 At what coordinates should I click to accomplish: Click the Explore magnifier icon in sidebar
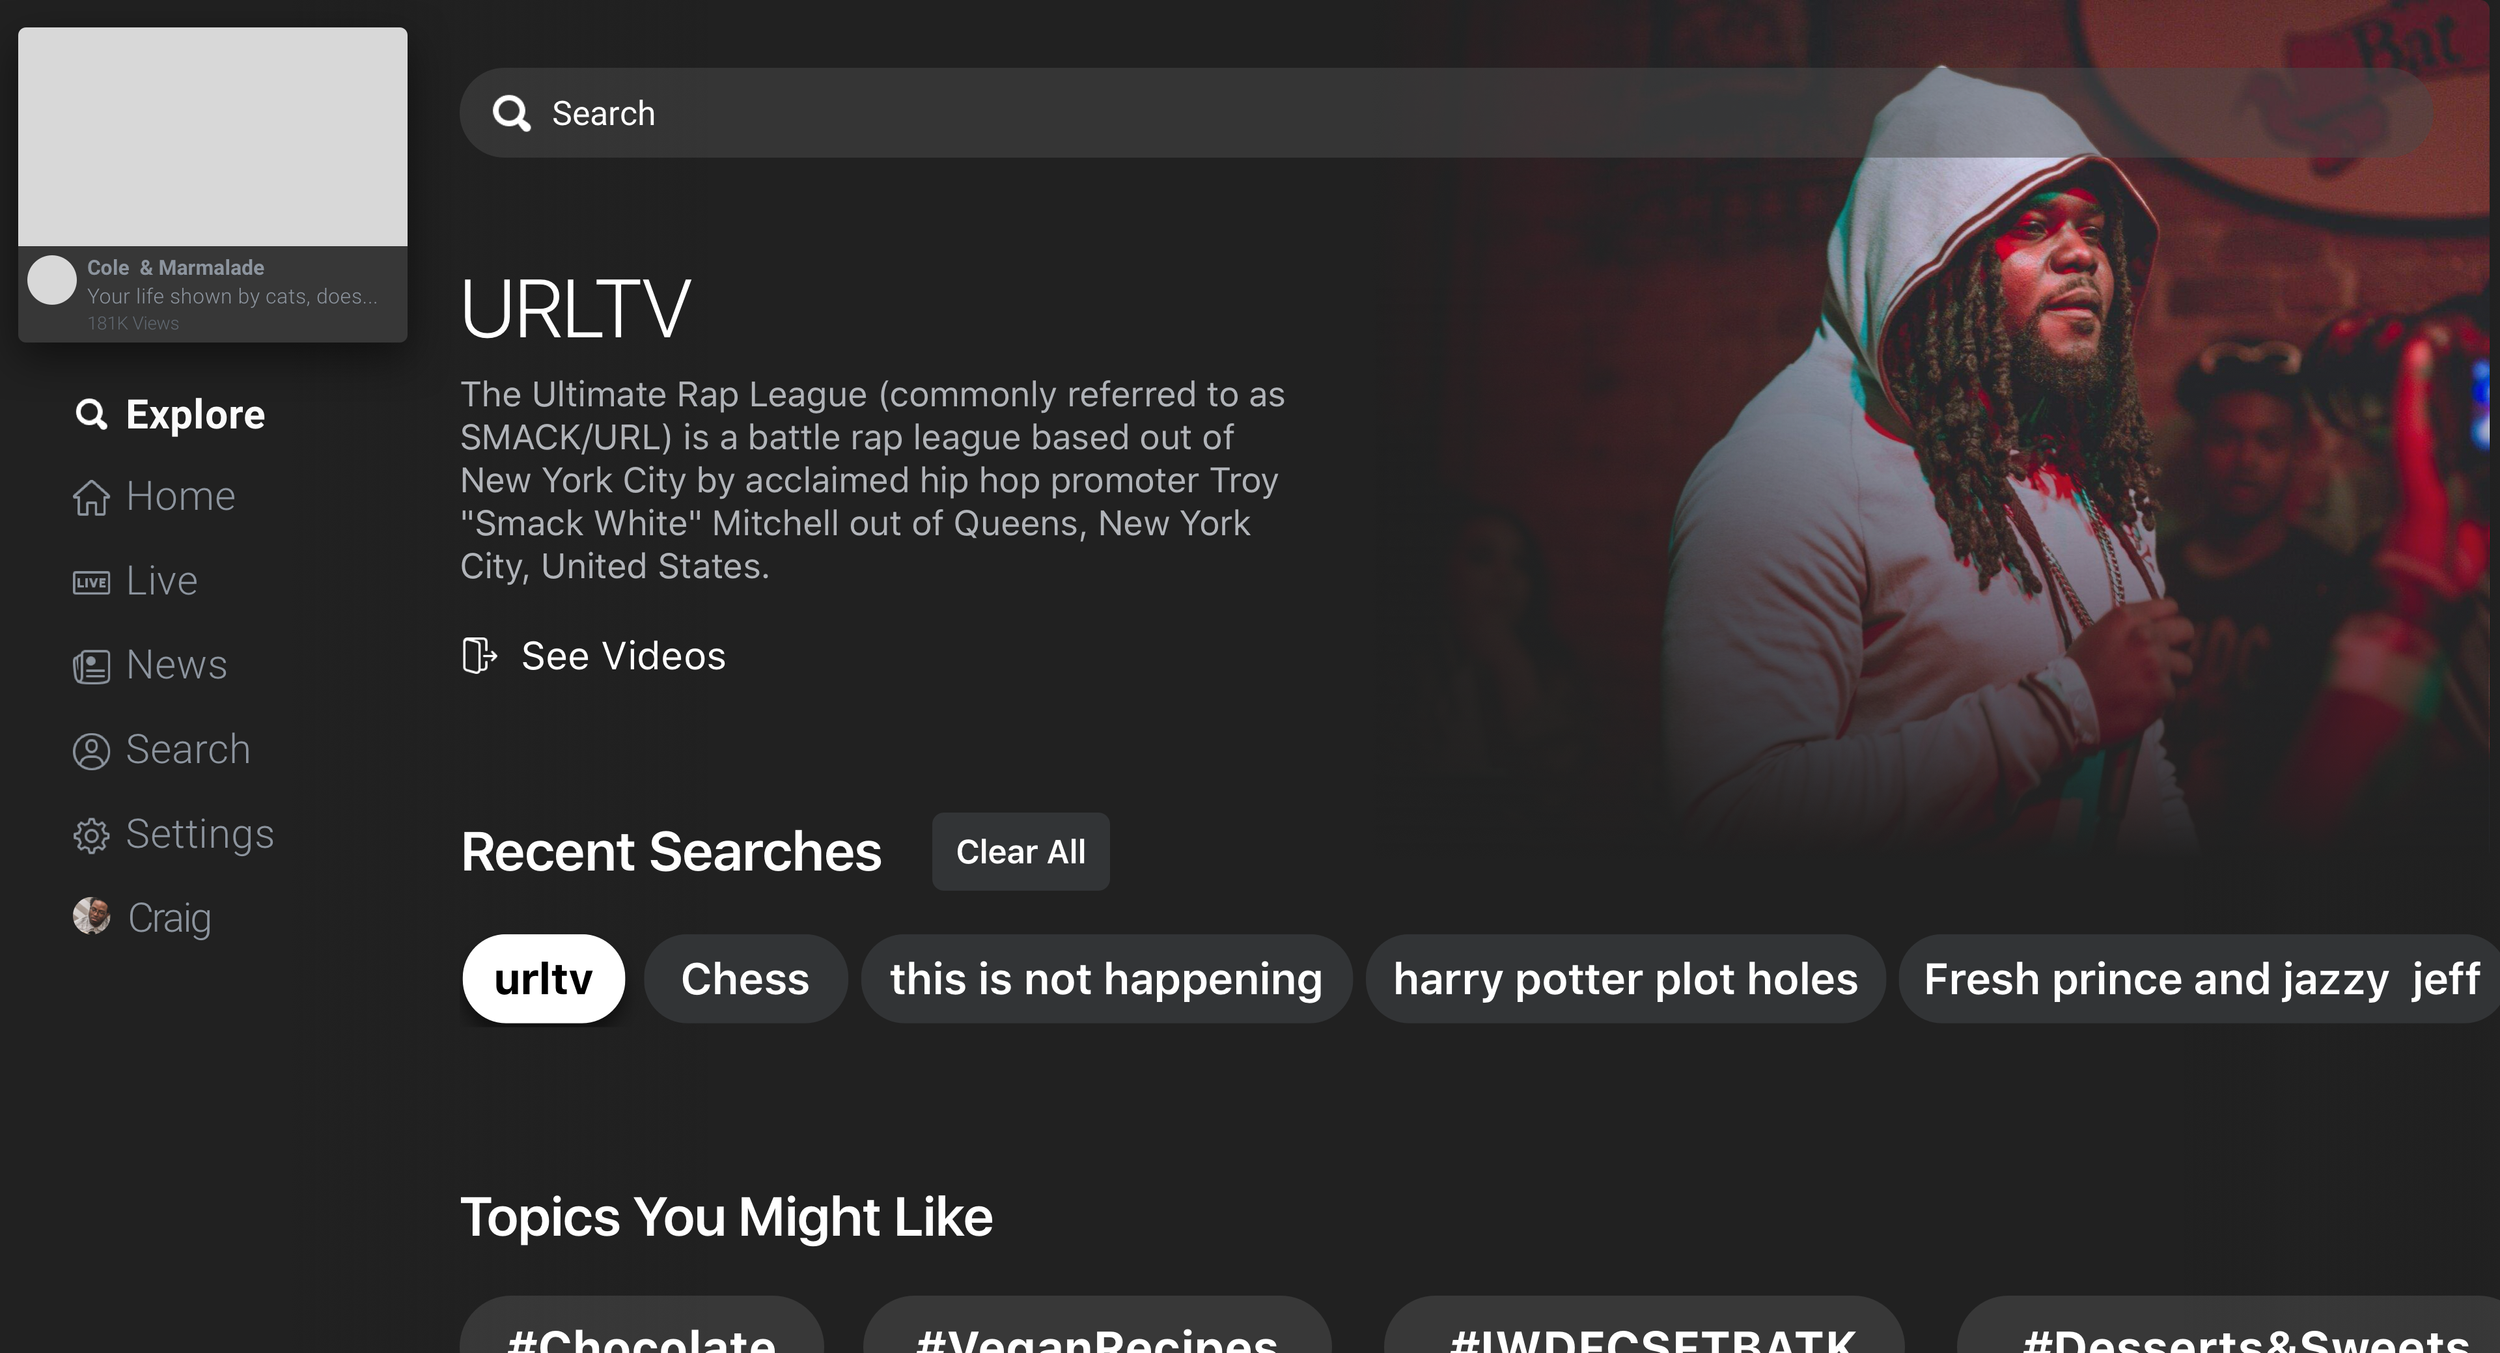point(91,414)
